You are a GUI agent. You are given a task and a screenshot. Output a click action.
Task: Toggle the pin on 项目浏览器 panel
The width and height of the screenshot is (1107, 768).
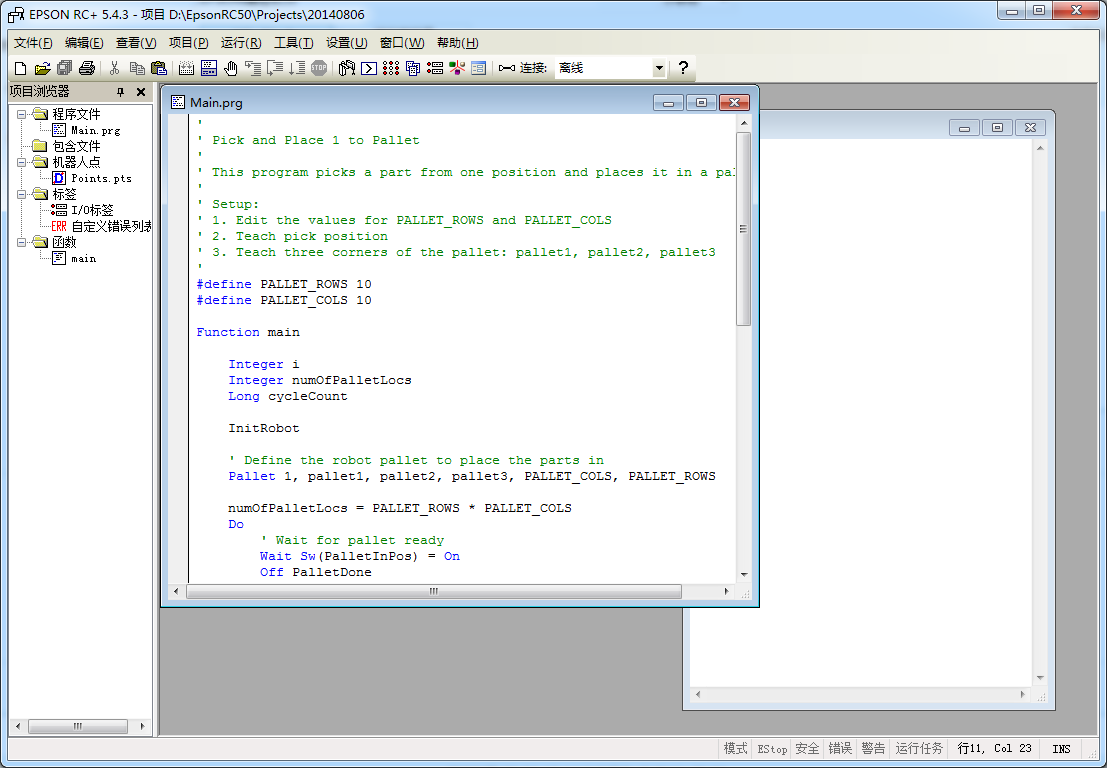click(121, 92)
